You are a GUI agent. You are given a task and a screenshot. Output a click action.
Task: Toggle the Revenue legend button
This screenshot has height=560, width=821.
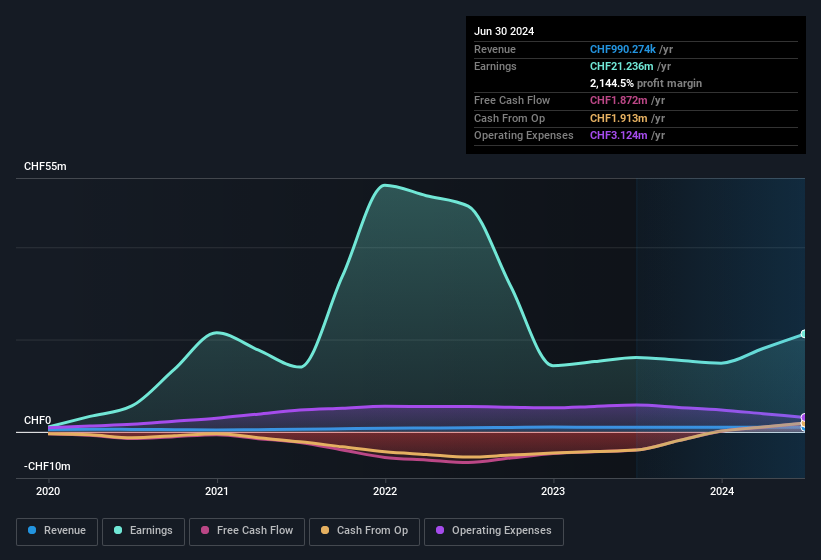click(57, 531)
